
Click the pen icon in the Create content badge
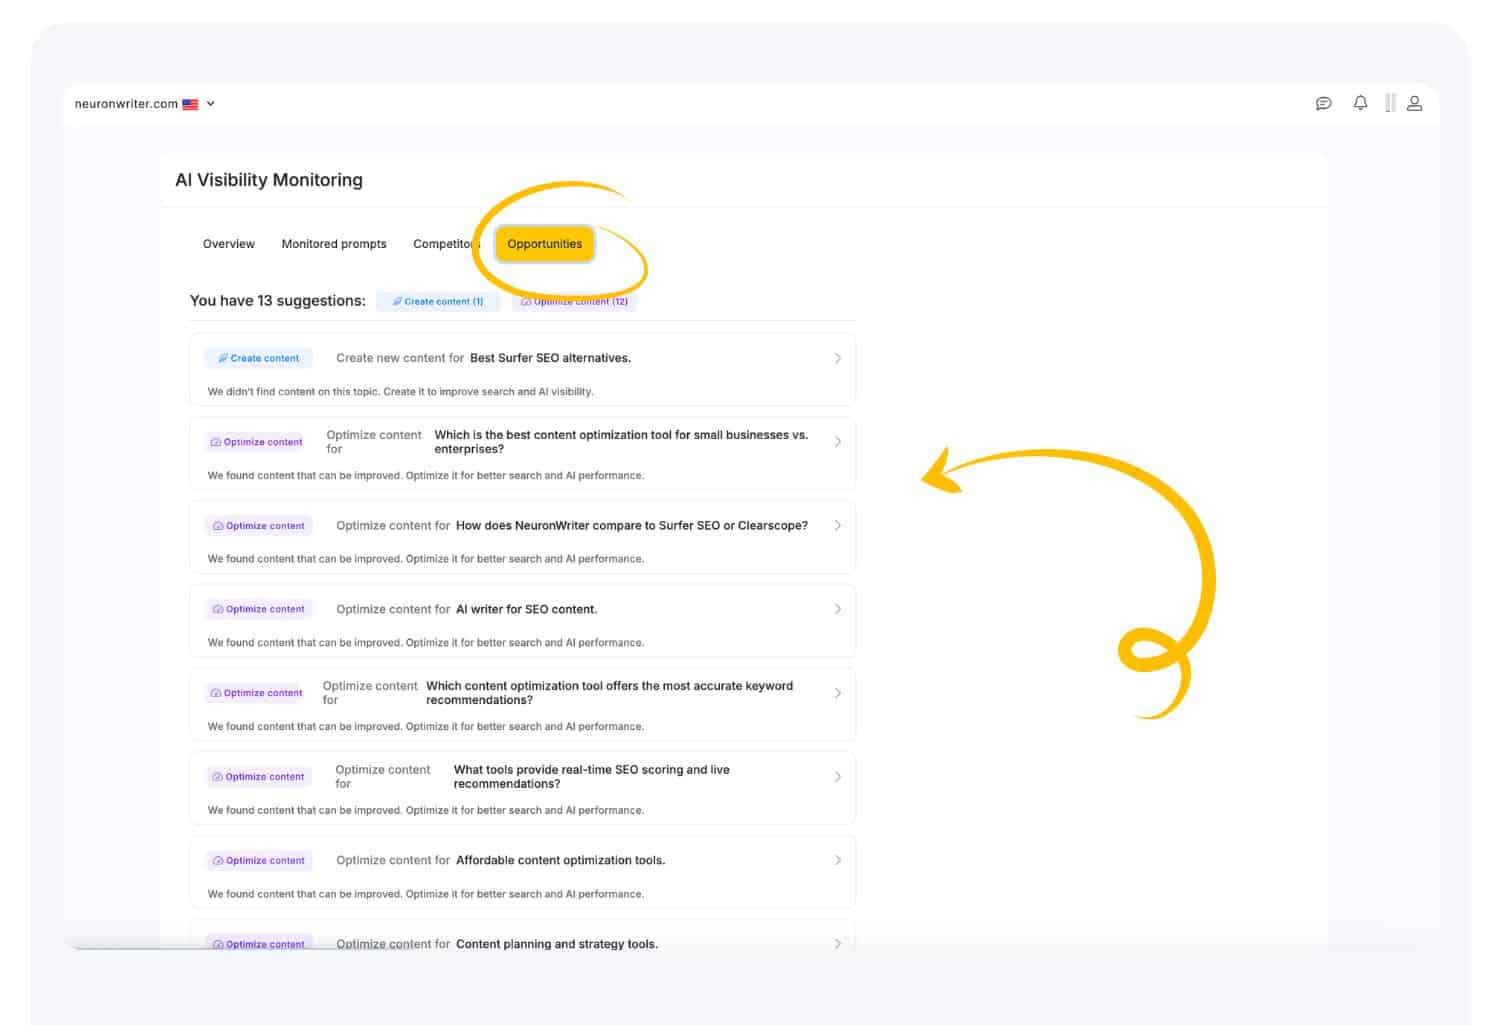[x=226, y=358]
